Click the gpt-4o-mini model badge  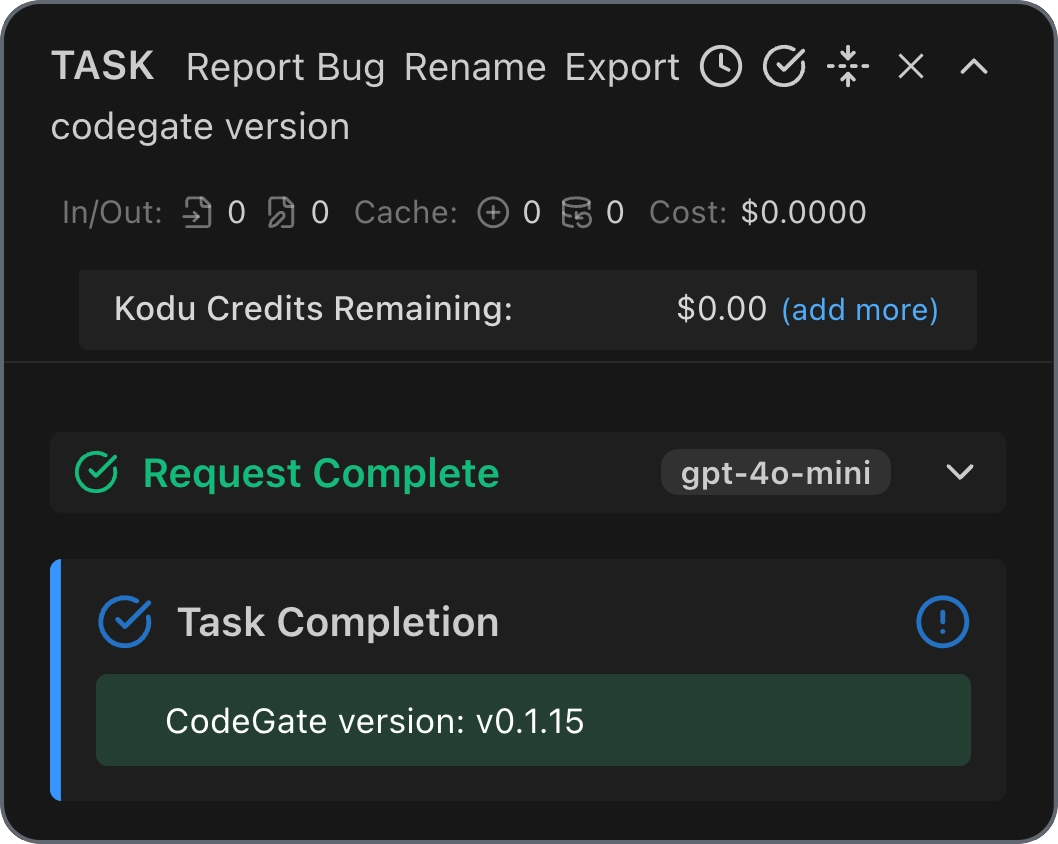coord(776,472)
